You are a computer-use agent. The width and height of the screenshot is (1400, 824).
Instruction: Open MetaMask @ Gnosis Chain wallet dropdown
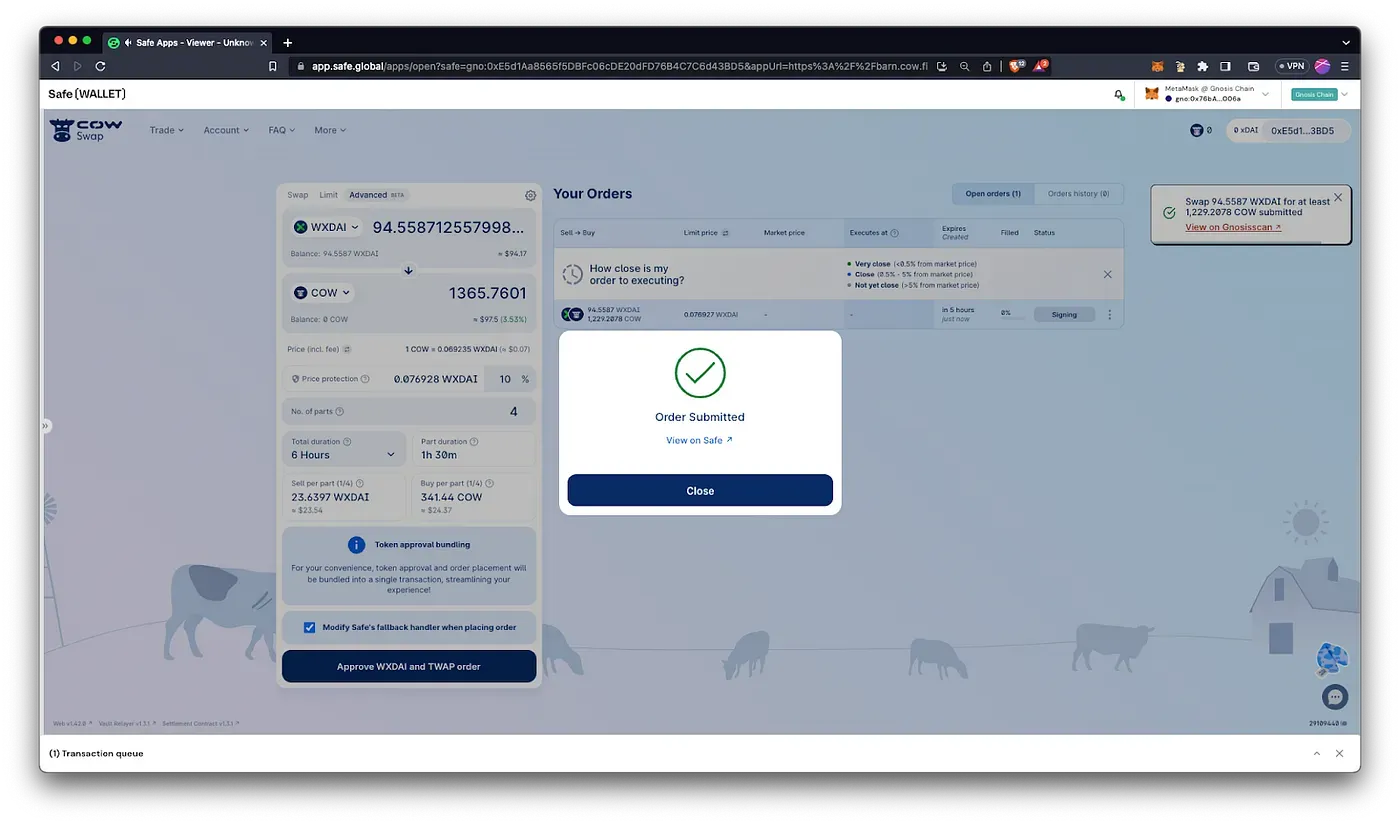(x=1207, y=94)
